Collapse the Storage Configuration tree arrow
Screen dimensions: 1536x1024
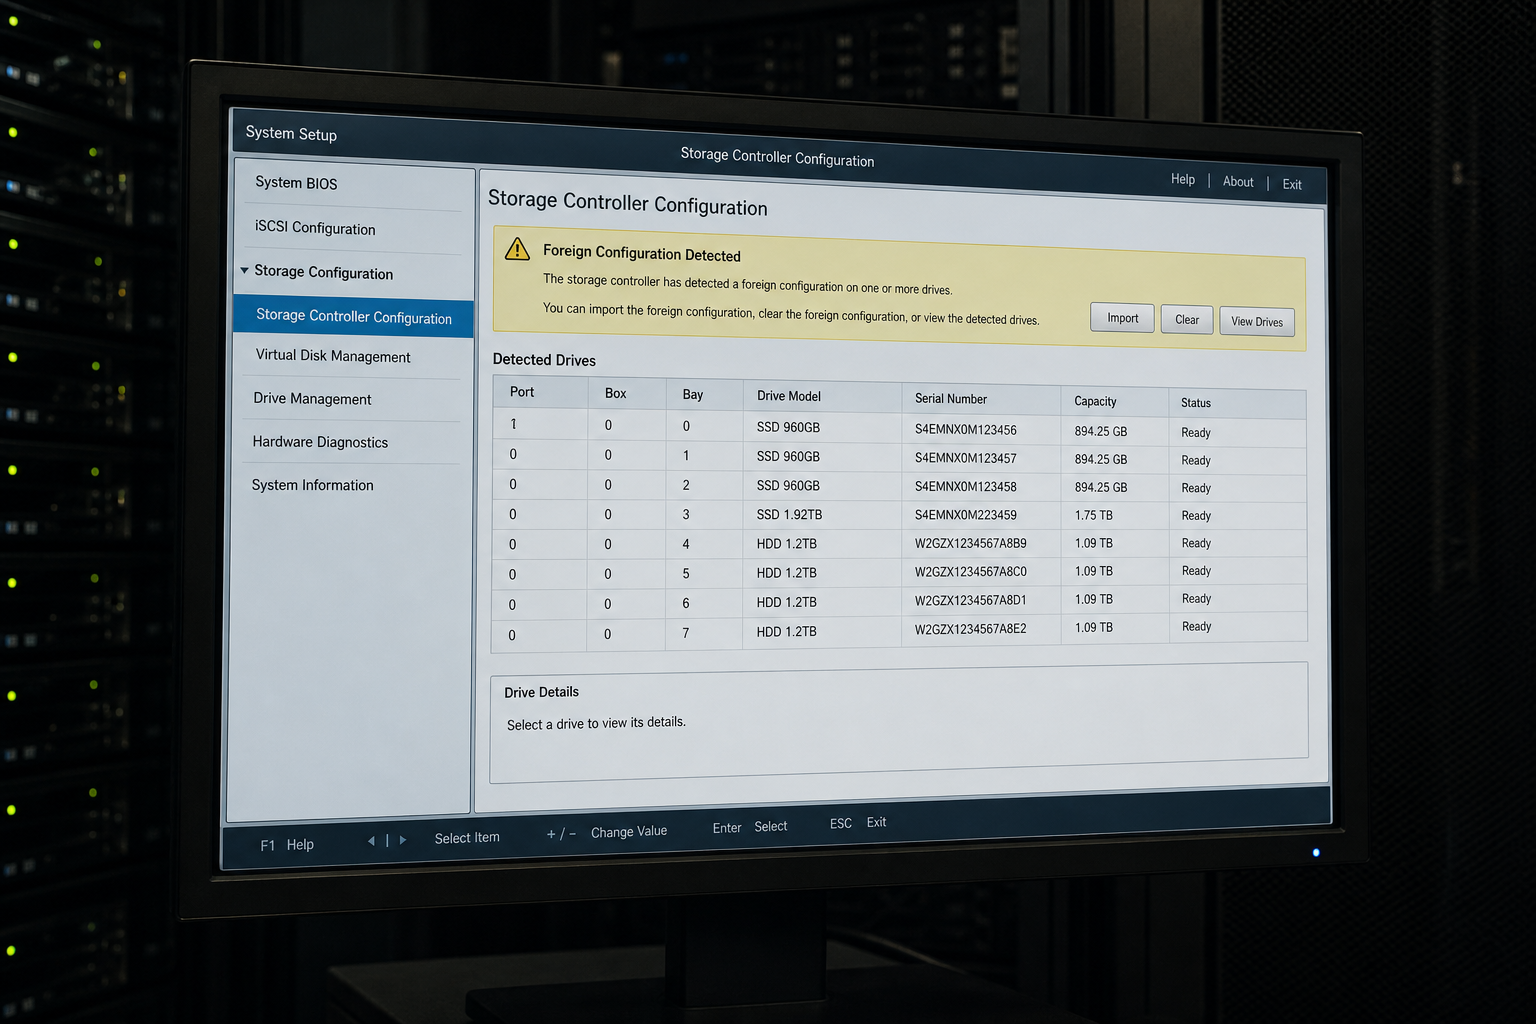click(244, 270)
